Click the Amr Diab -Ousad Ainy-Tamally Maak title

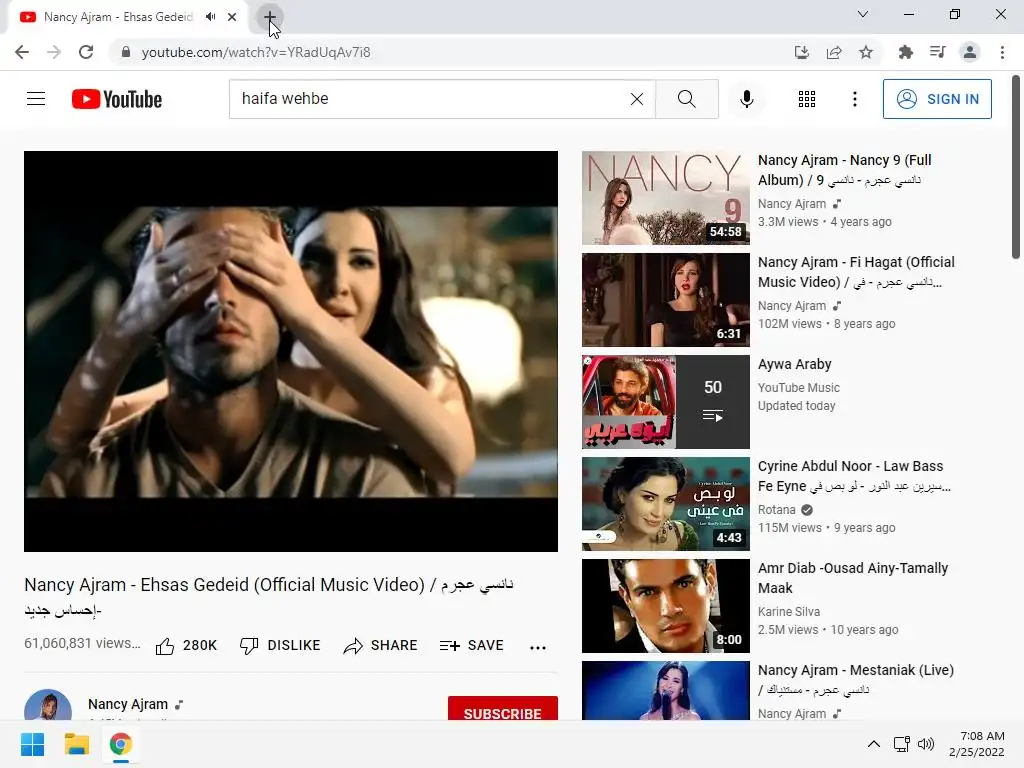tap(853, 578)
